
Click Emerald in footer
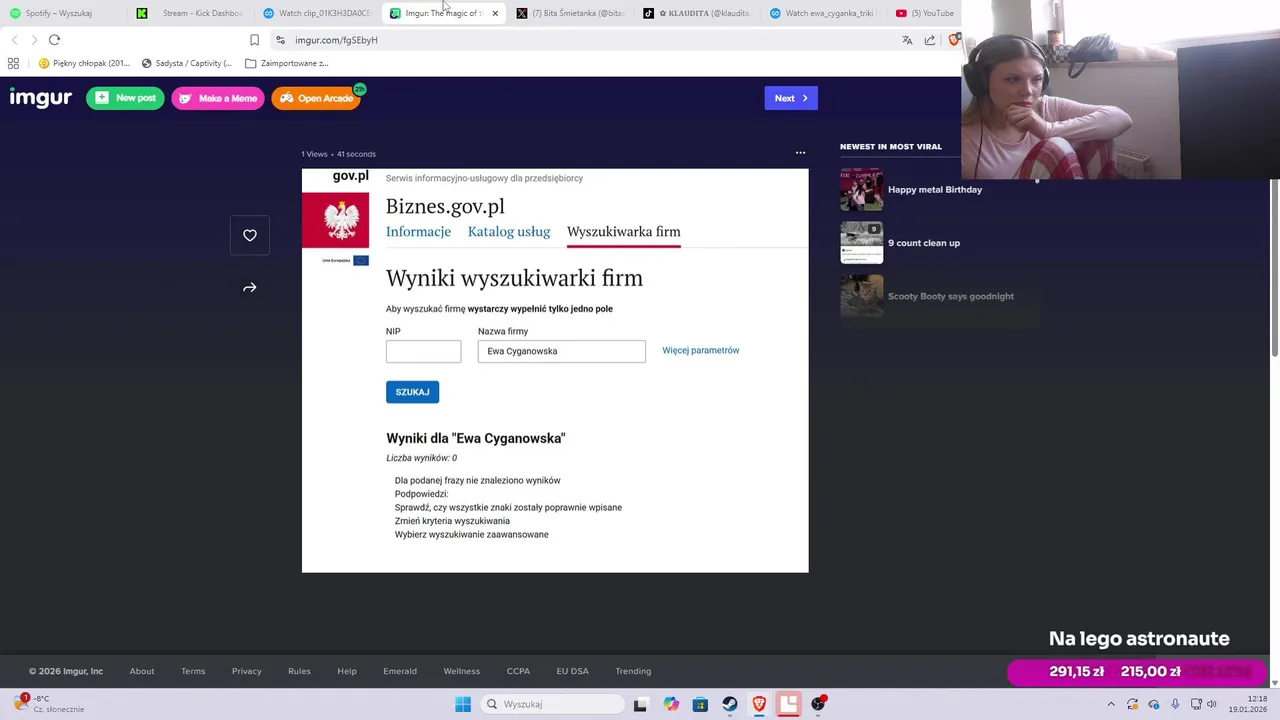(400, 671)
